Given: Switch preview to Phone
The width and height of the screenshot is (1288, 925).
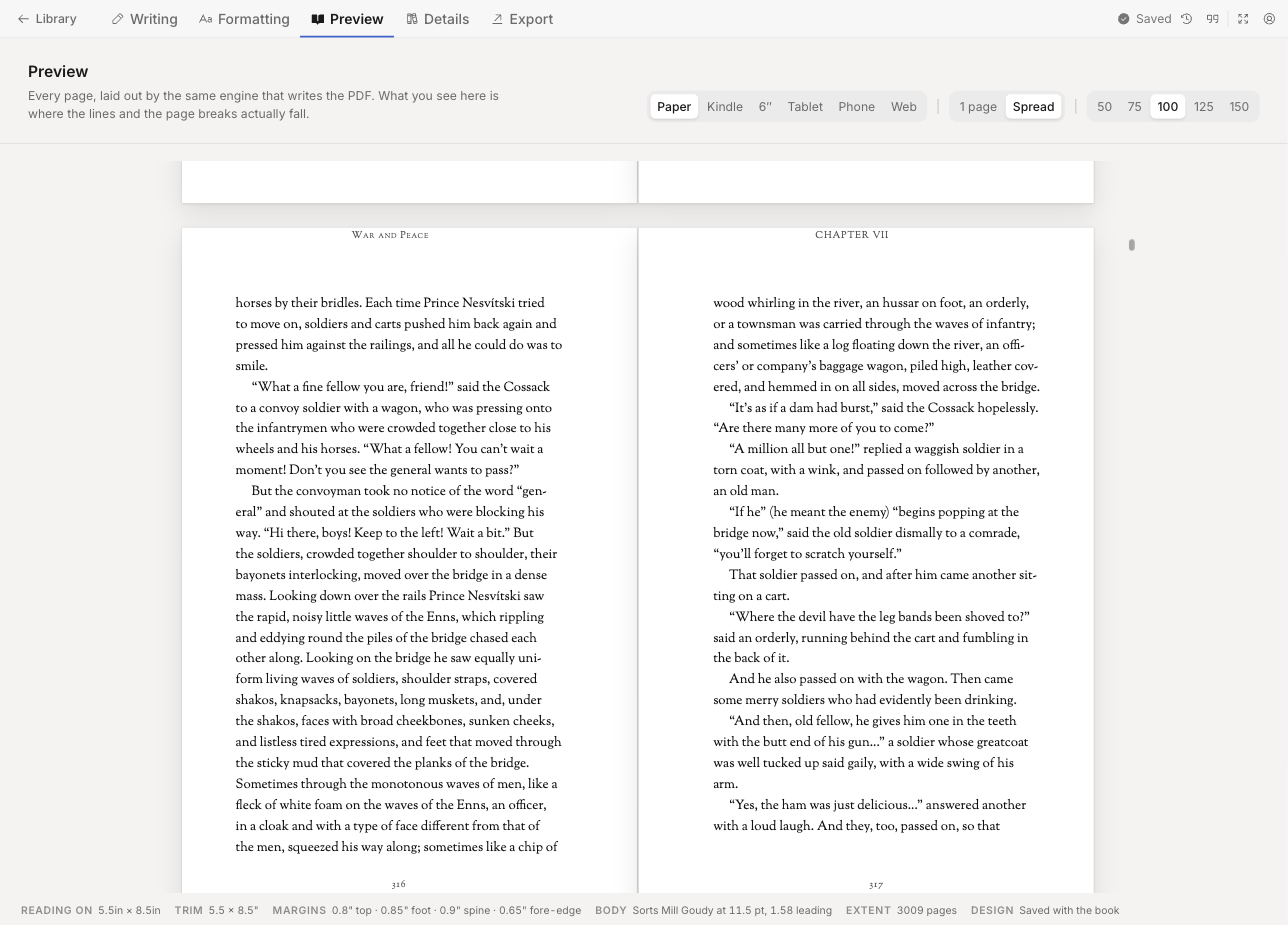Looking at the screenshot, I should [x=856, y=107].
